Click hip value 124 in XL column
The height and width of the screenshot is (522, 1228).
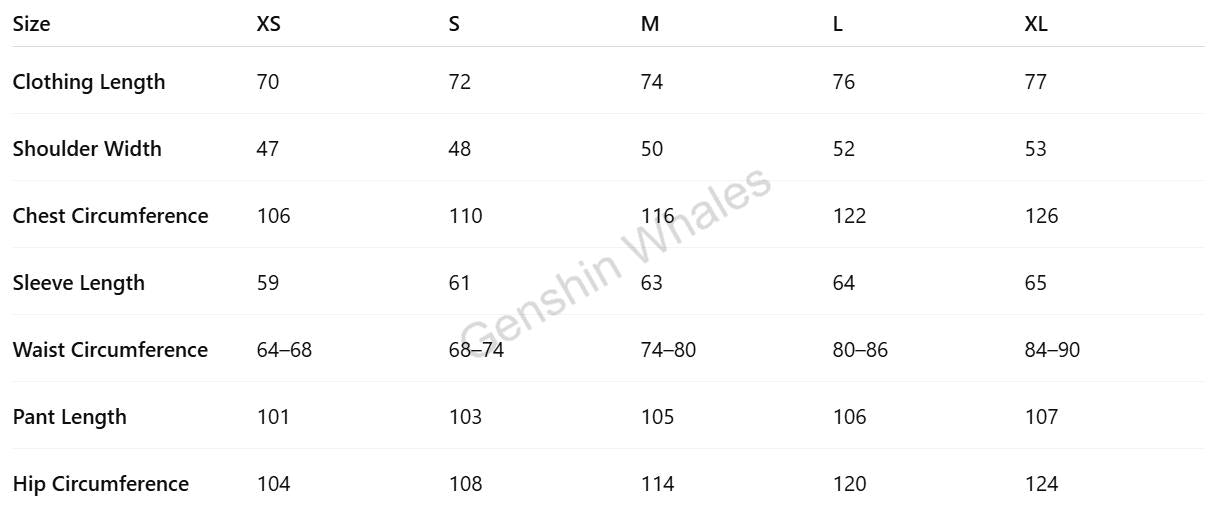click(1041, 484)
